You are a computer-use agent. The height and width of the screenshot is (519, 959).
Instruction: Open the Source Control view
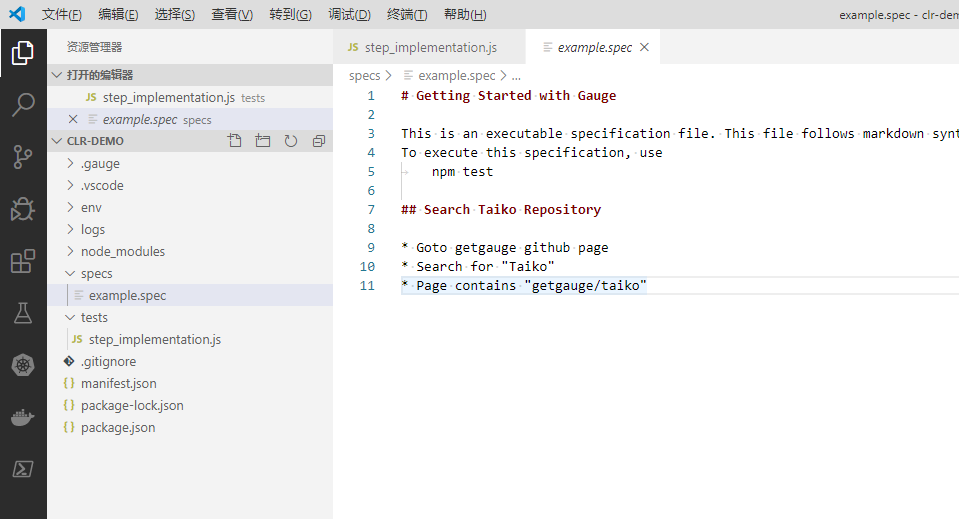pyautogui.click(x=22, y=157)
